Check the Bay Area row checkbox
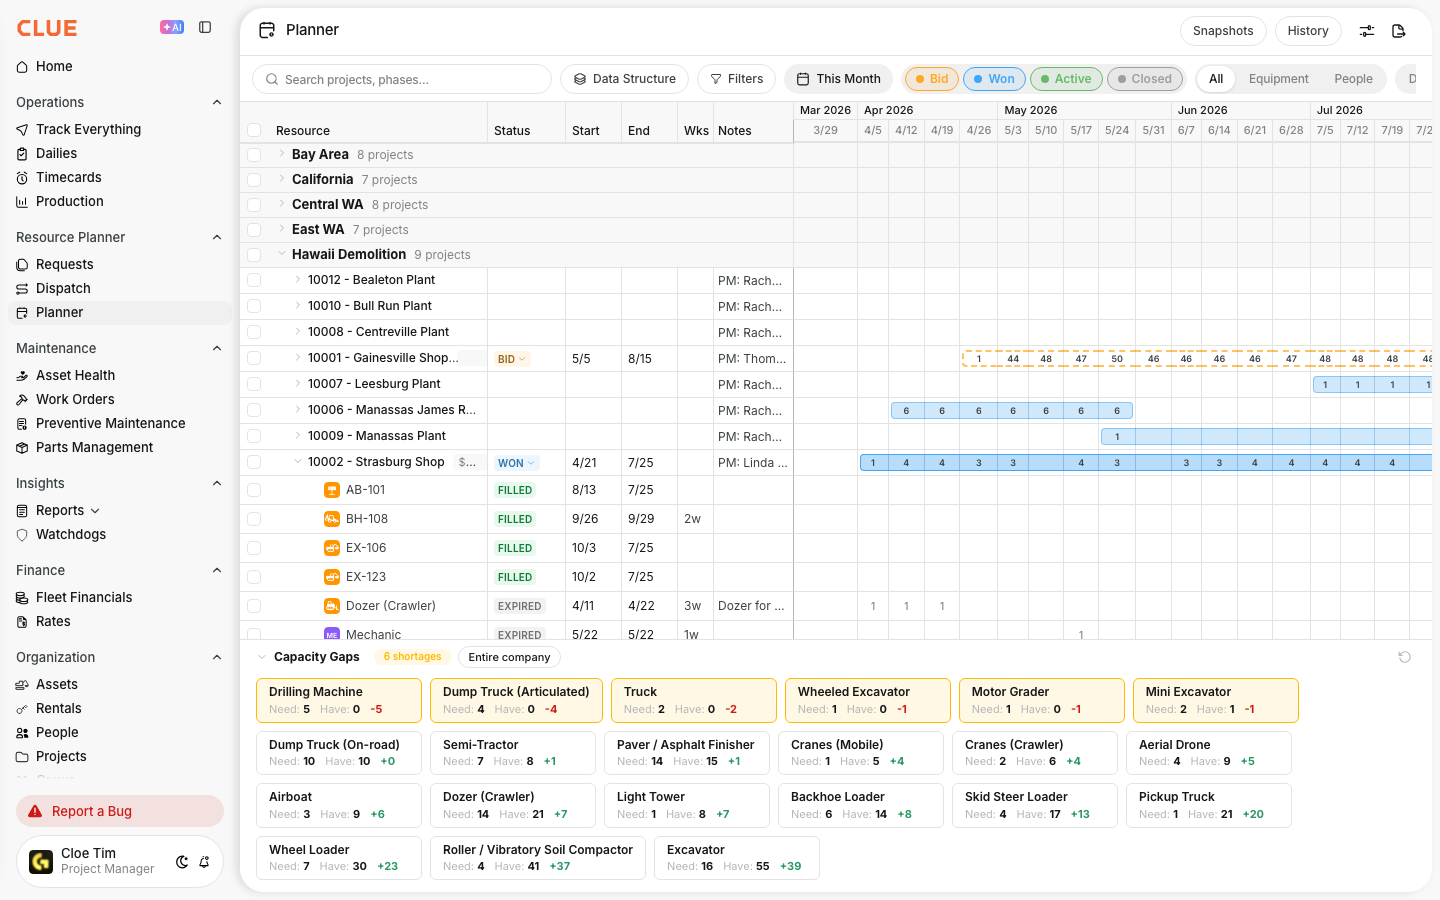The width and height of the screenshot is (1440, 900). (254, 155)
